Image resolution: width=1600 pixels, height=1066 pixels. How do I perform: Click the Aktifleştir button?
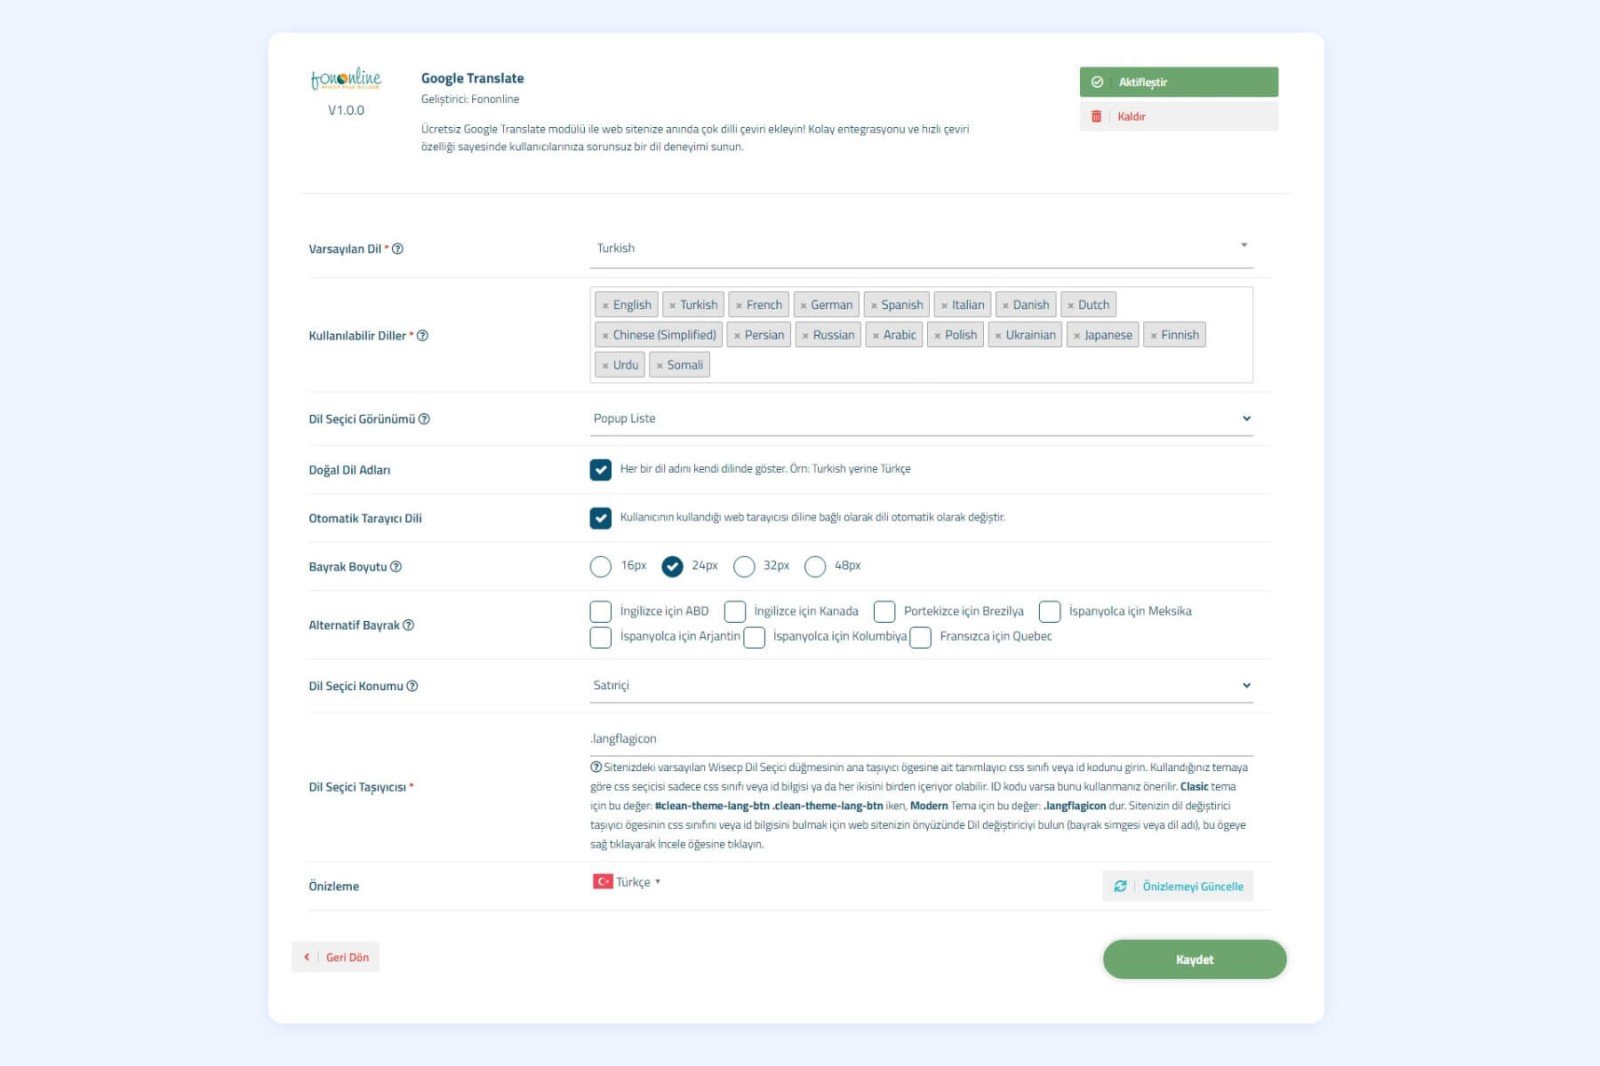point(1179,82)
